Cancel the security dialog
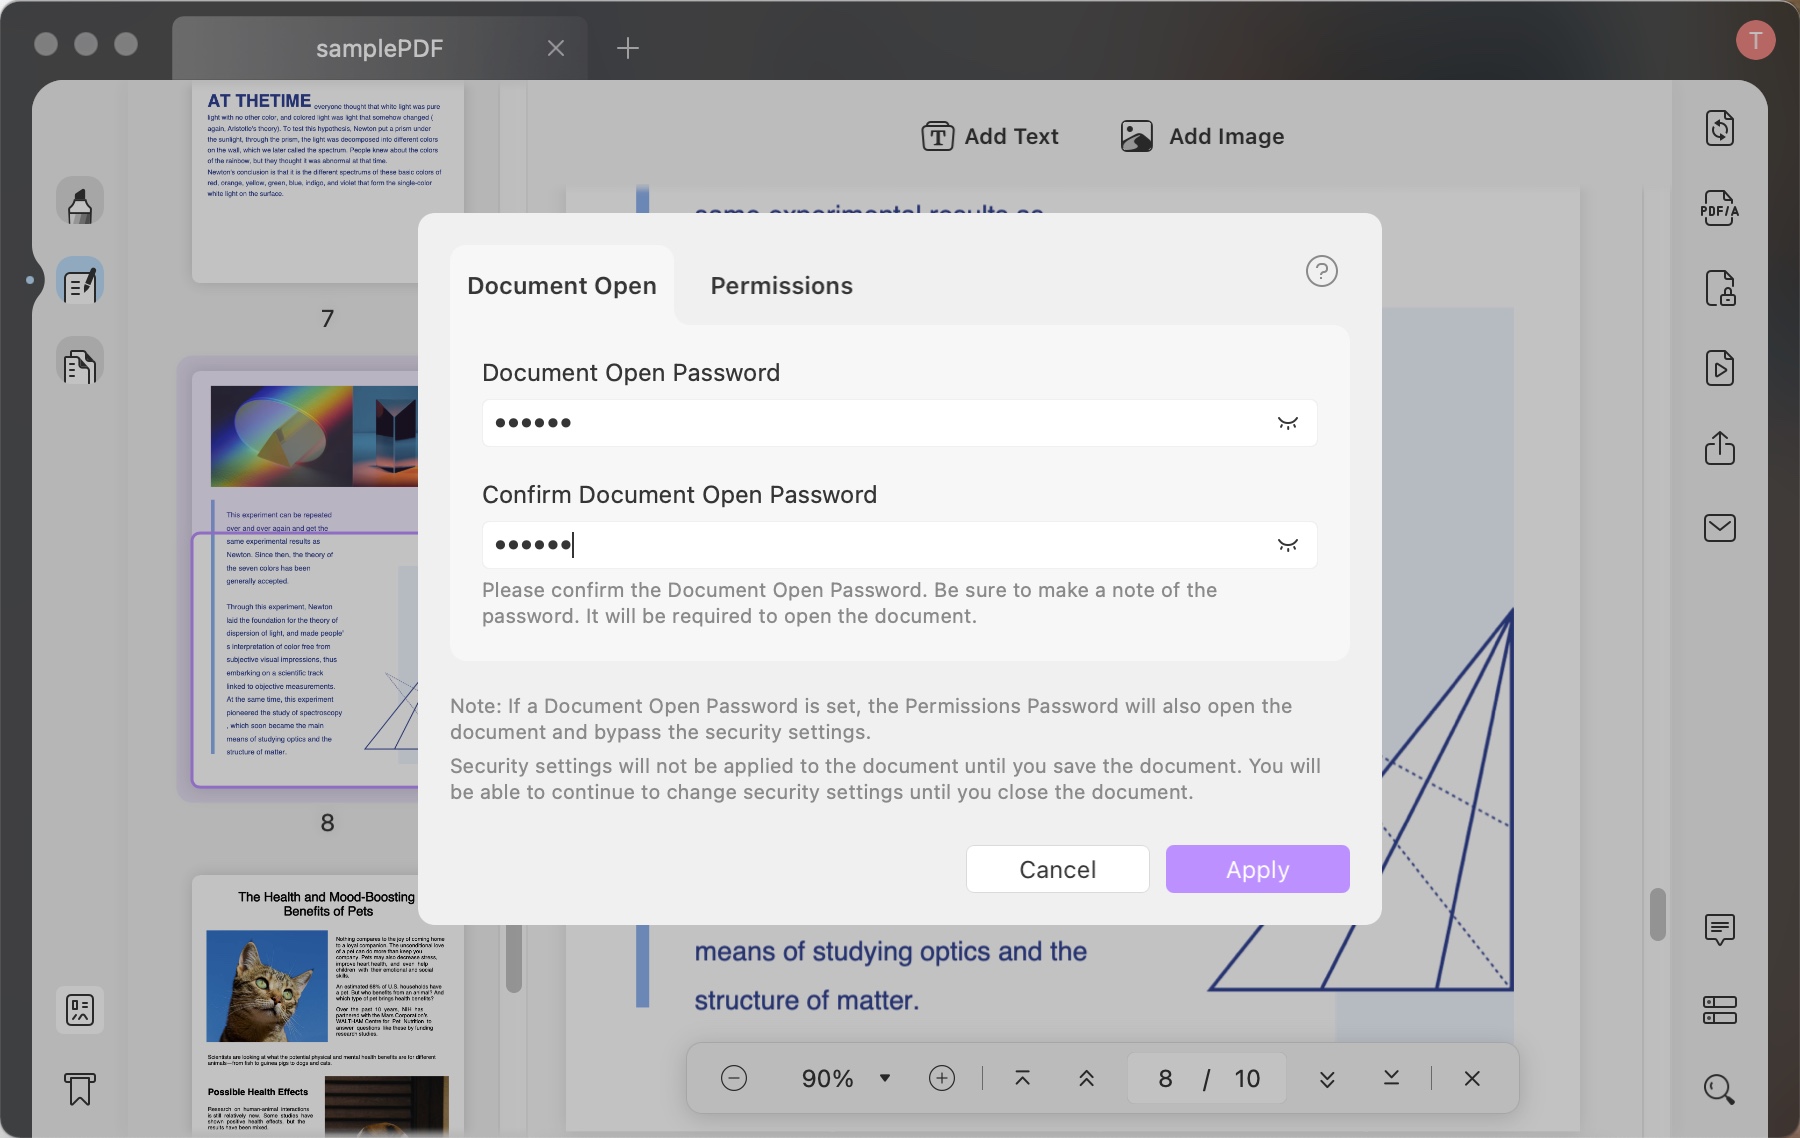The image size is (1800, 1138). point(1057,869)
